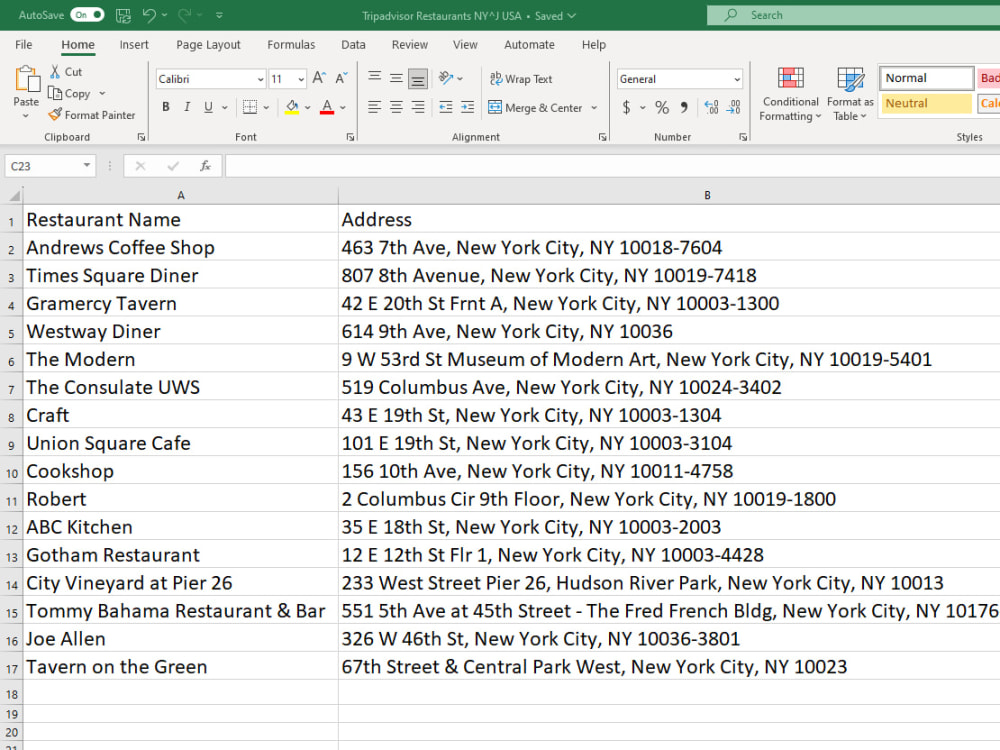Screen dimensions: 1000x750
Task: Open Customize Quick Access Toolbar arrow
Action: coord(219,15)
